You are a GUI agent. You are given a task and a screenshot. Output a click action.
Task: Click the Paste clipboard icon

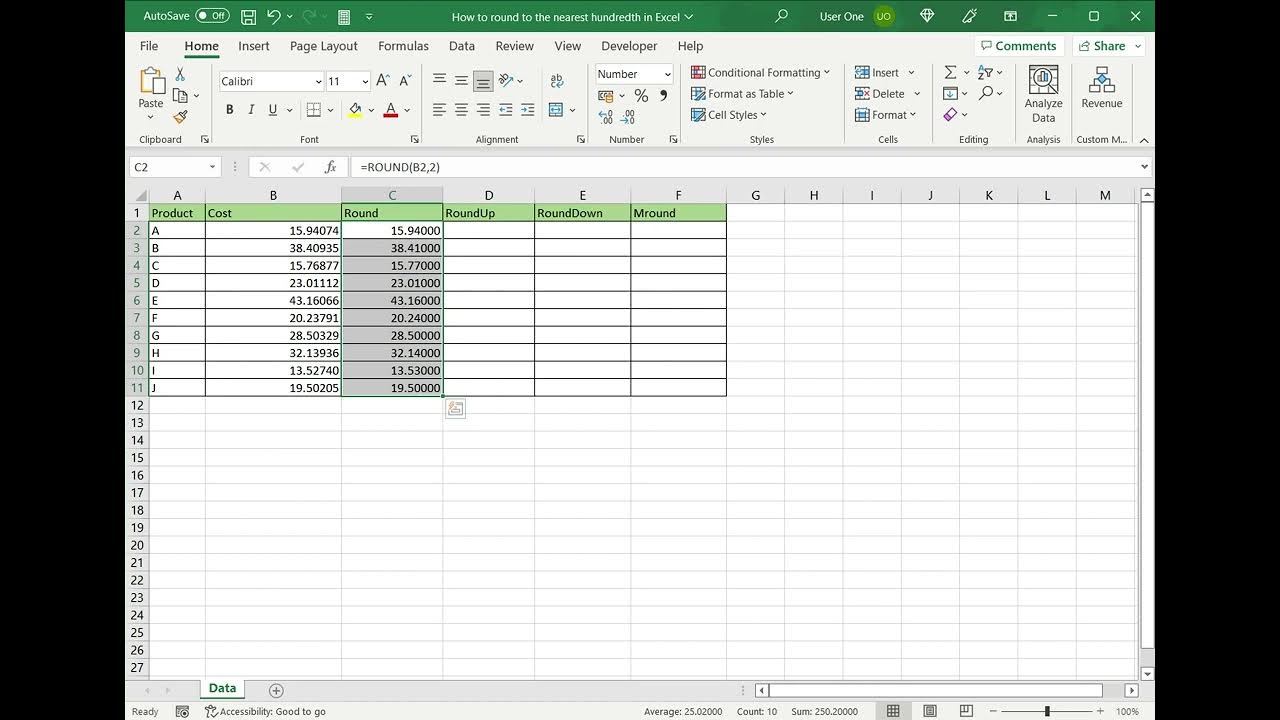pos(151,82)
